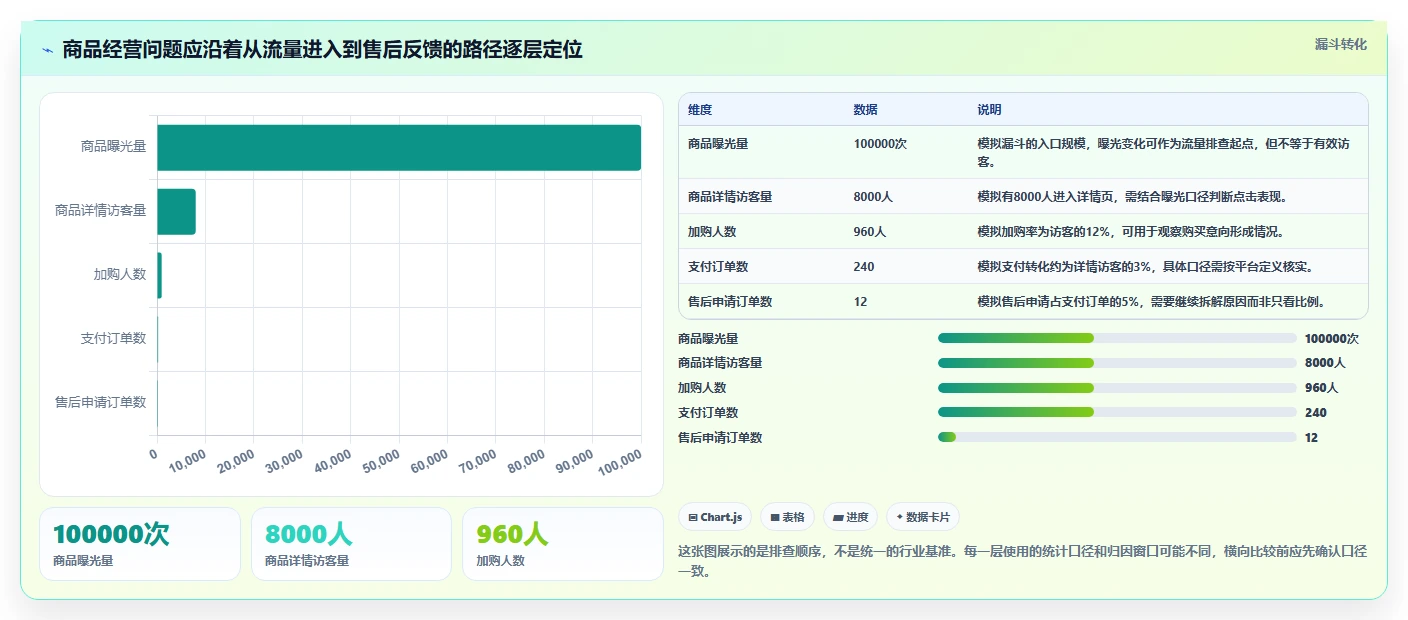Open the 8000人 商品详情访客量 data card
1408x620 pixels.
click(352, 544)
